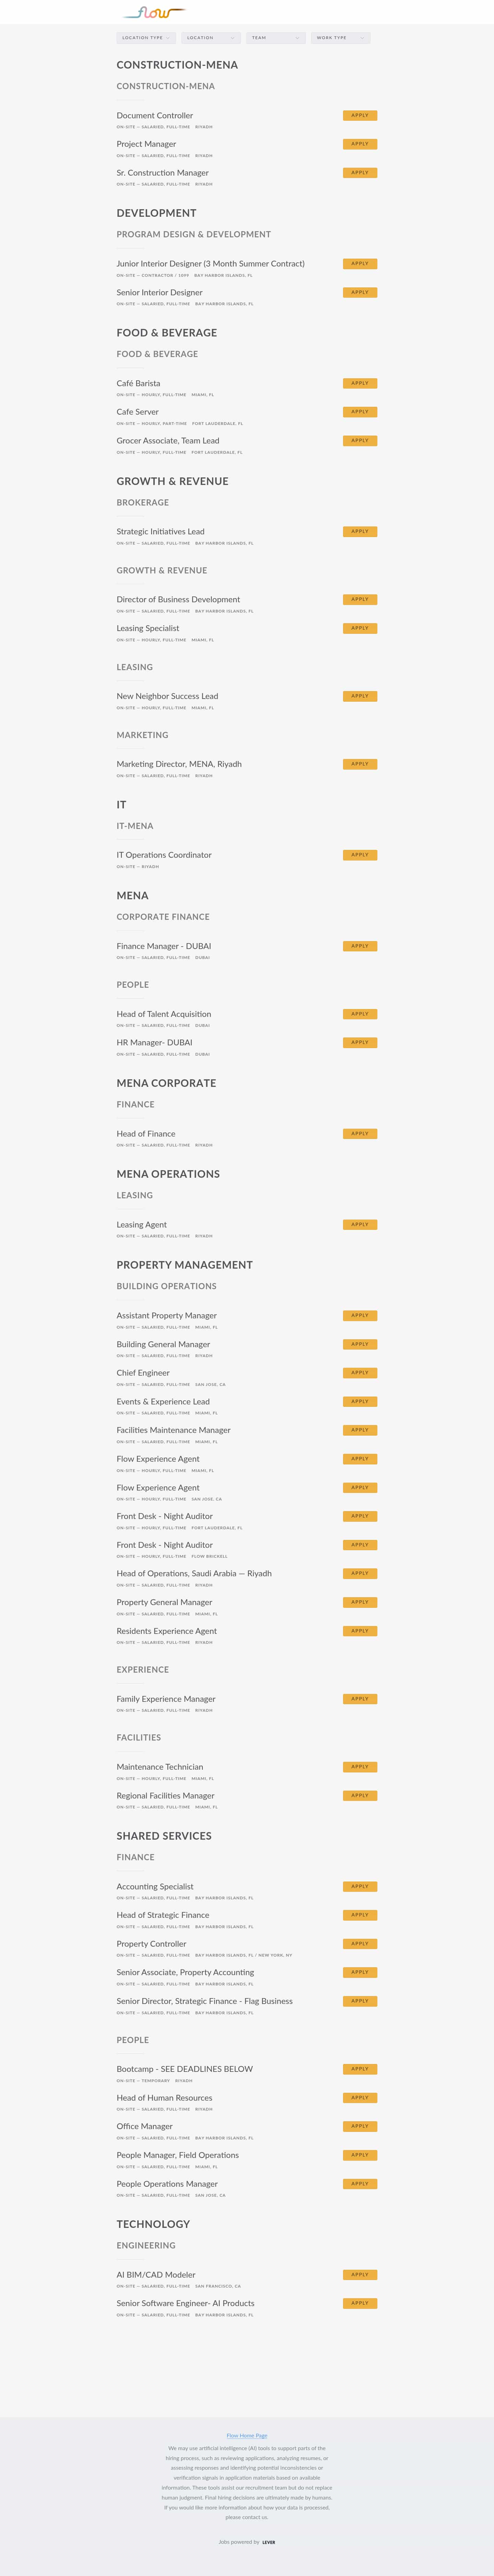Apply for the Chief Engineer position

[360, 1373]
